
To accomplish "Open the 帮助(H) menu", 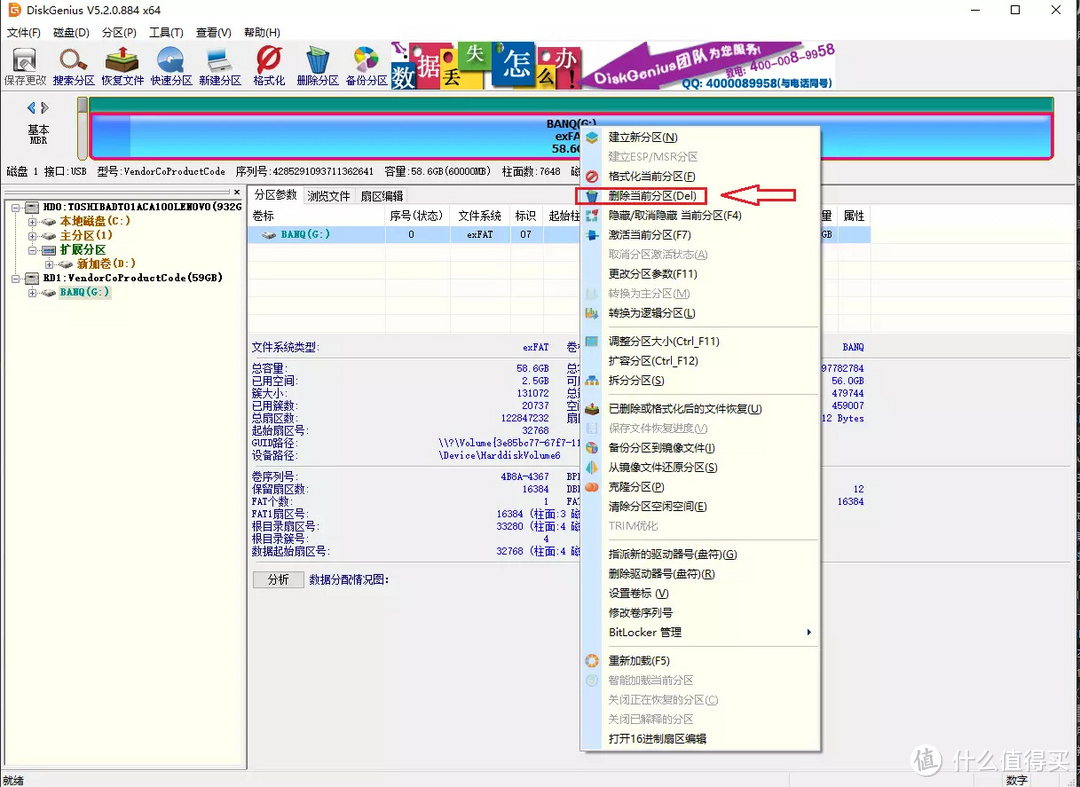I will pyautogui.click(x=262, y=32).
